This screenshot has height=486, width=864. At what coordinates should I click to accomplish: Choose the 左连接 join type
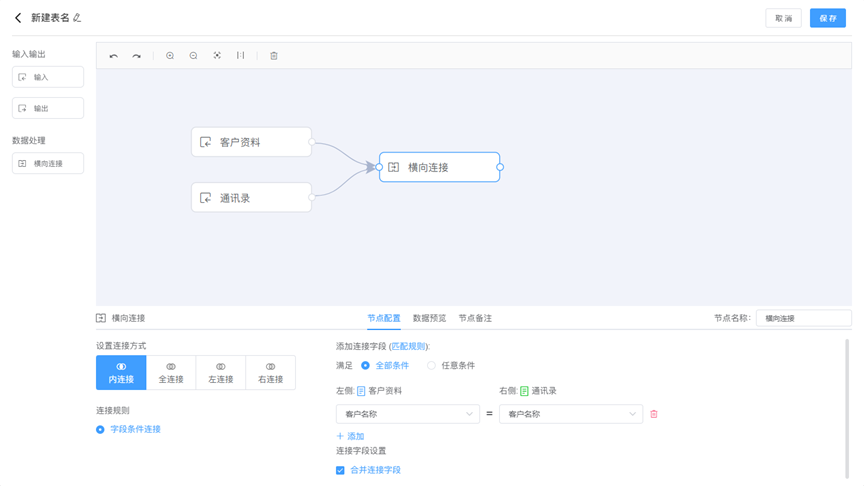tap(220, 372)
